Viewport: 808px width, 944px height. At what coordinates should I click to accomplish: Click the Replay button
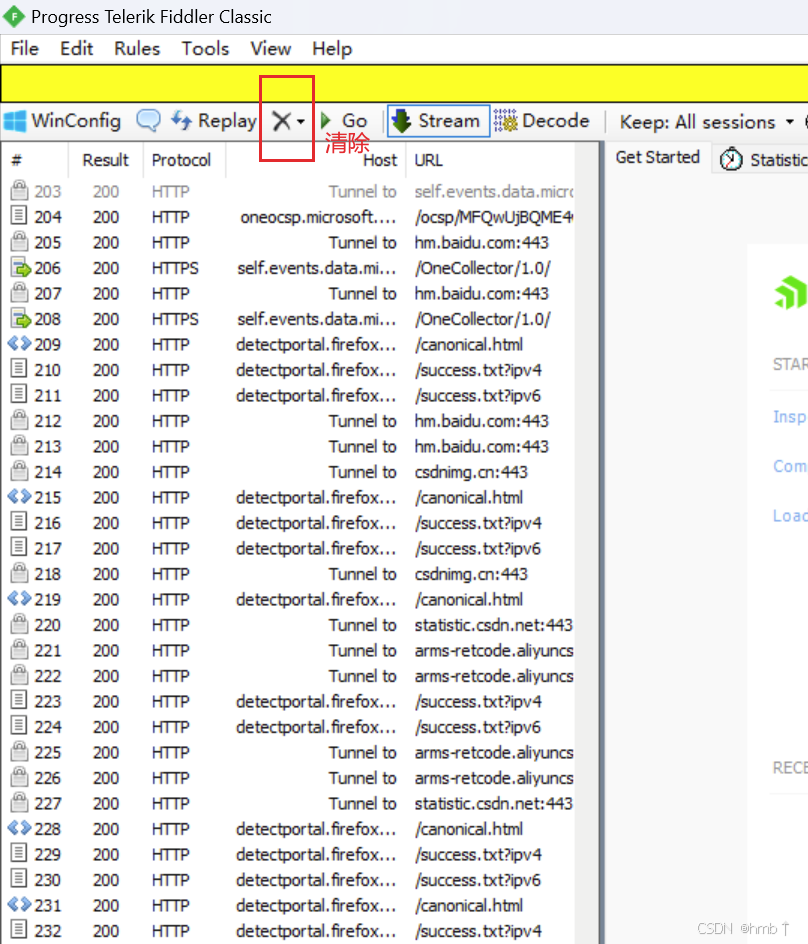tap(214, 121)
